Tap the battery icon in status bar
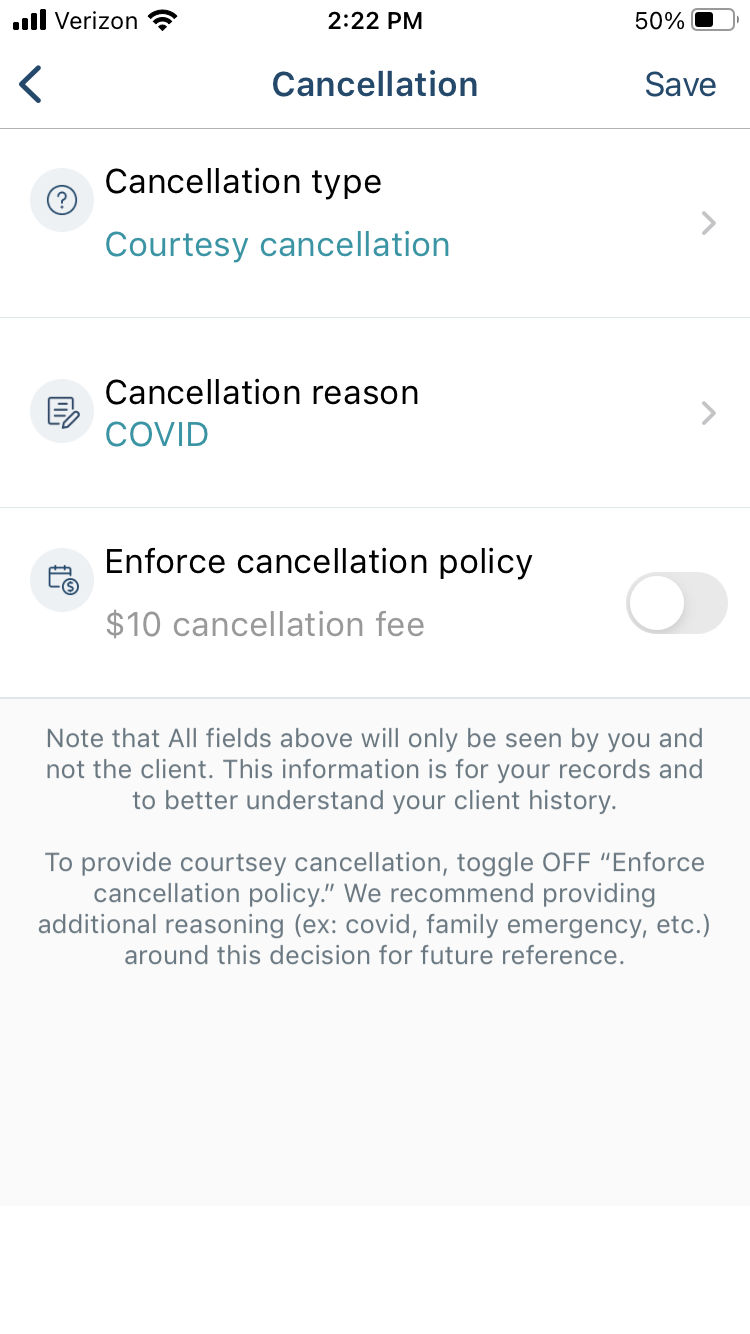750x1334 pixels. tap(714, 20)
